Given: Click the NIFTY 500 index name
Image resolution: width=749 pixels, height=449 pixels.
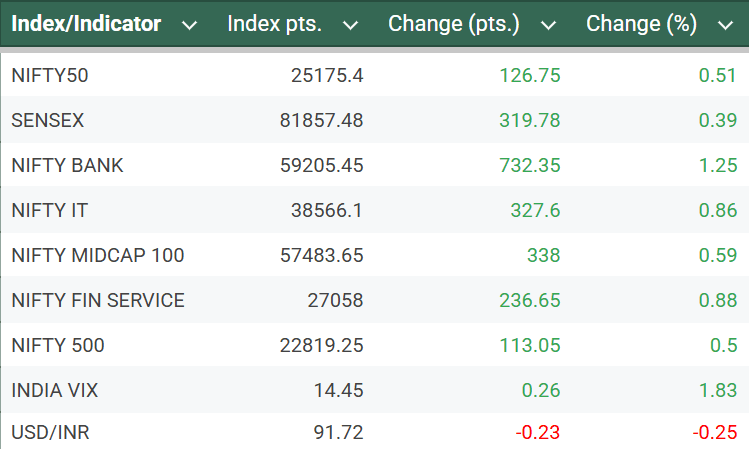Looking at the screenshot, I should (x=58, y=346).
